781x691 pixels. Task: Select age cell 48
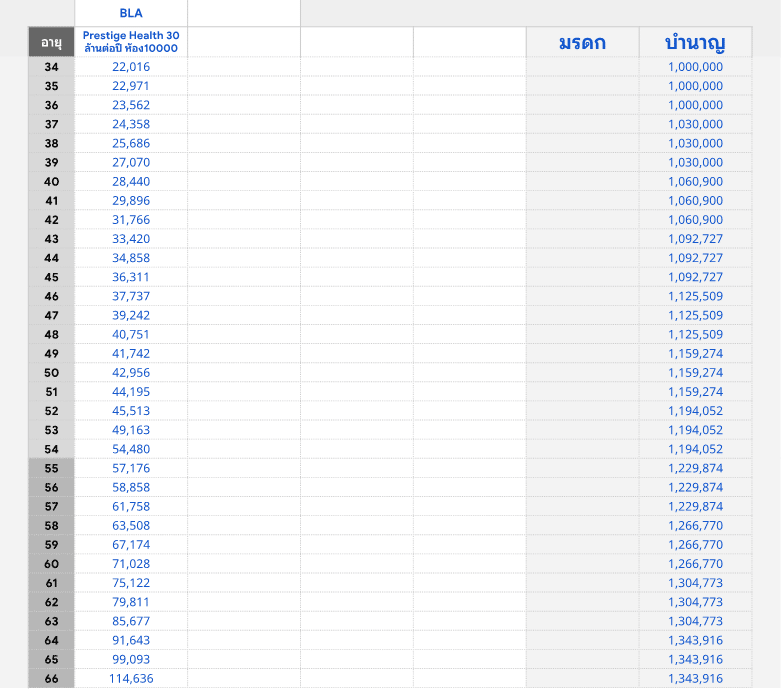tap(51, 334)
